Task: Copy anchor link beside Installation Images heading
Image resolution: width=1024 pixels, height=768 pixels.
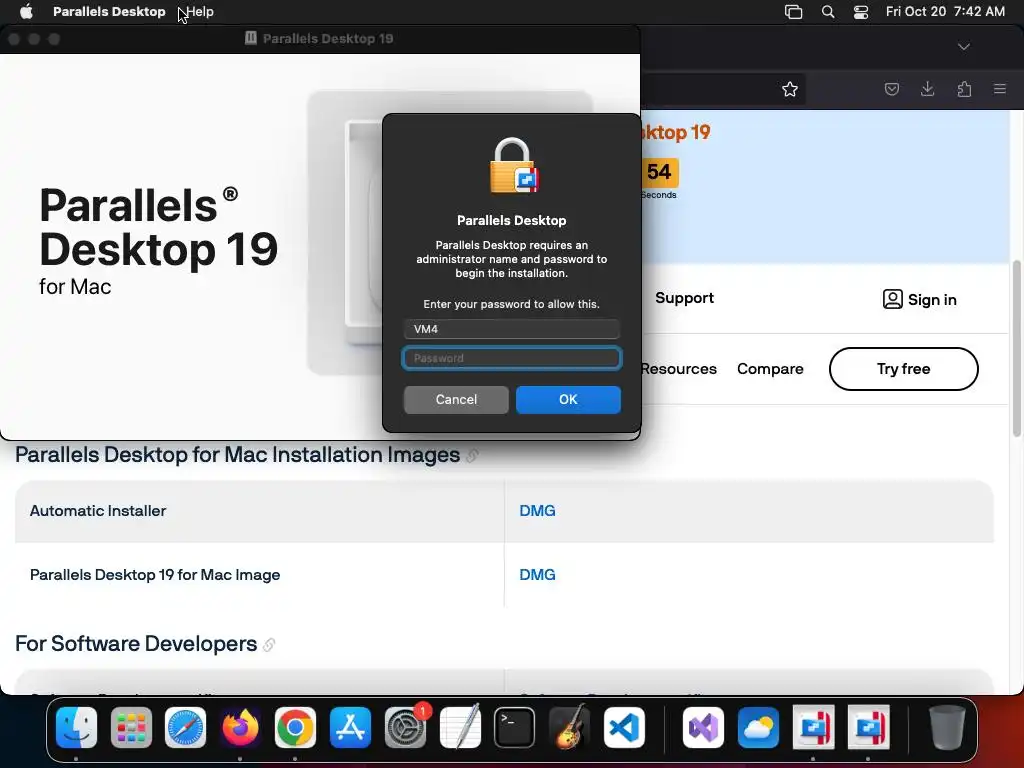Action: coord(472,456)
